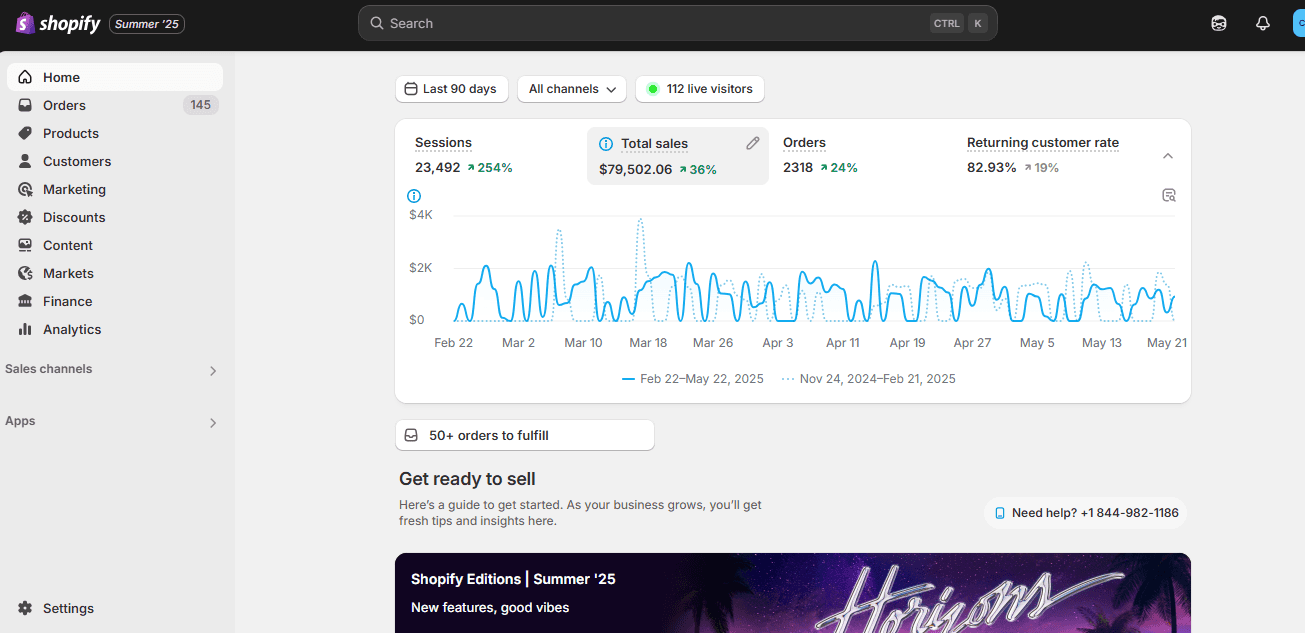This screenshot has width=1305, height=633.
Task: Go to Home in sidebar
Action: pyautogui.click(x=115, y=77)
